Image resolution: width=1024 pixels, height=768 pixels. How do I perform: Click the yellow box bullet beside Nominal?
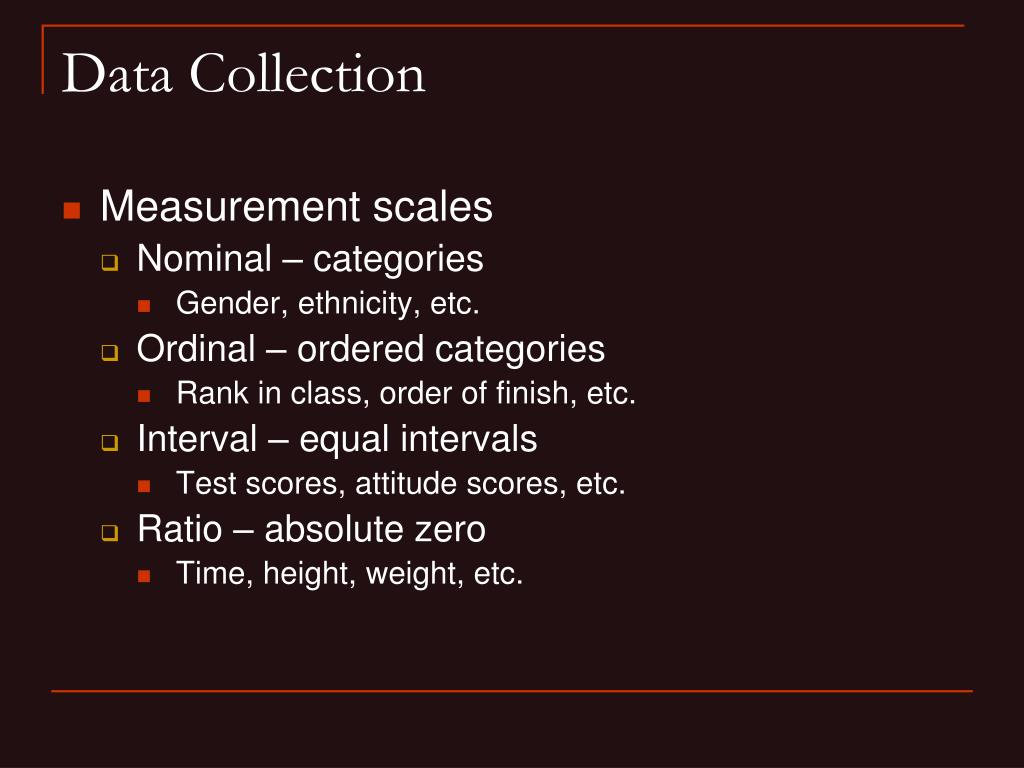[110, 263]
